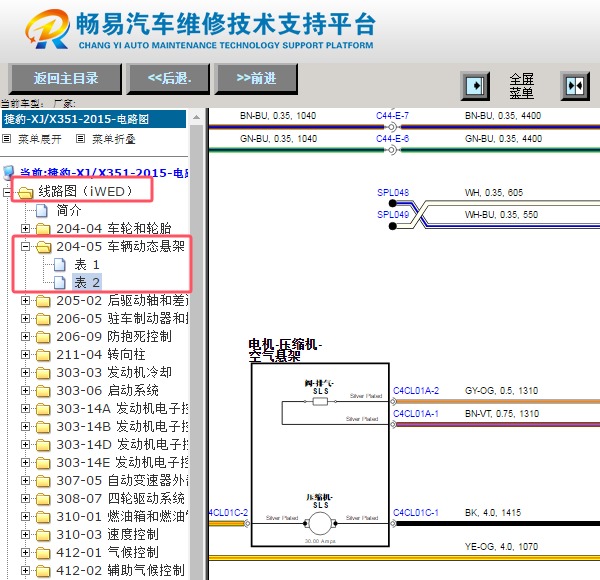Click the 线路图 (iWED) folder icon

tap(25, 192)
